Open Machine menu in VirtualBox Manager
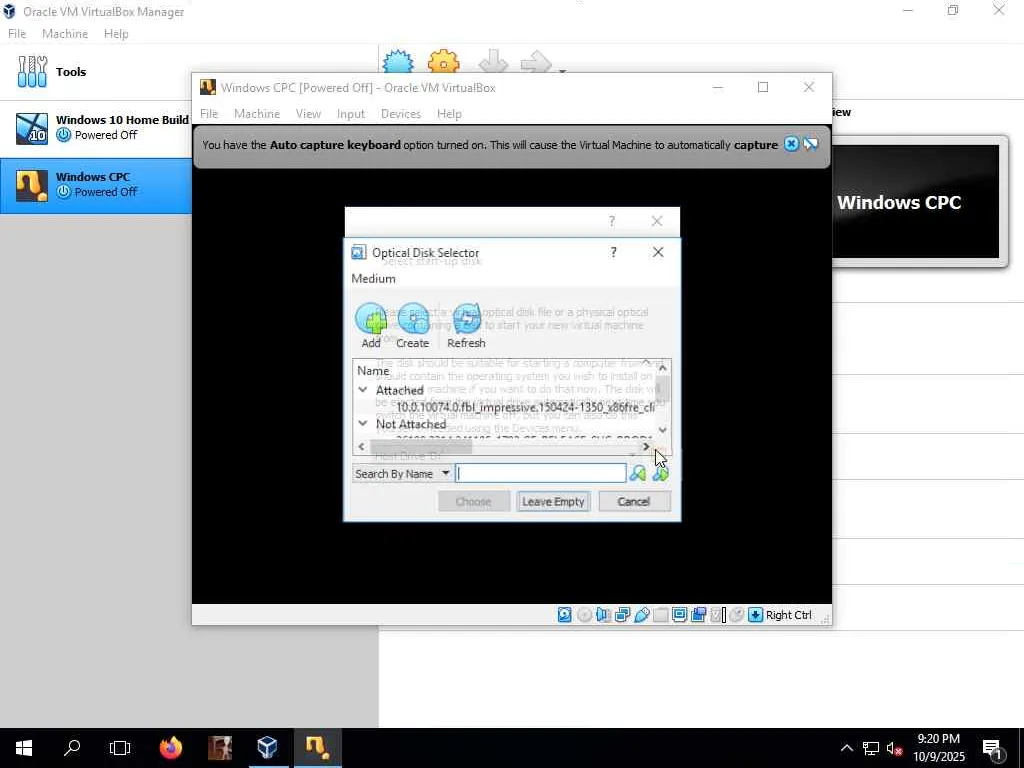The height and width of the screenshot is (768, 1024). [x=65, y=33]
